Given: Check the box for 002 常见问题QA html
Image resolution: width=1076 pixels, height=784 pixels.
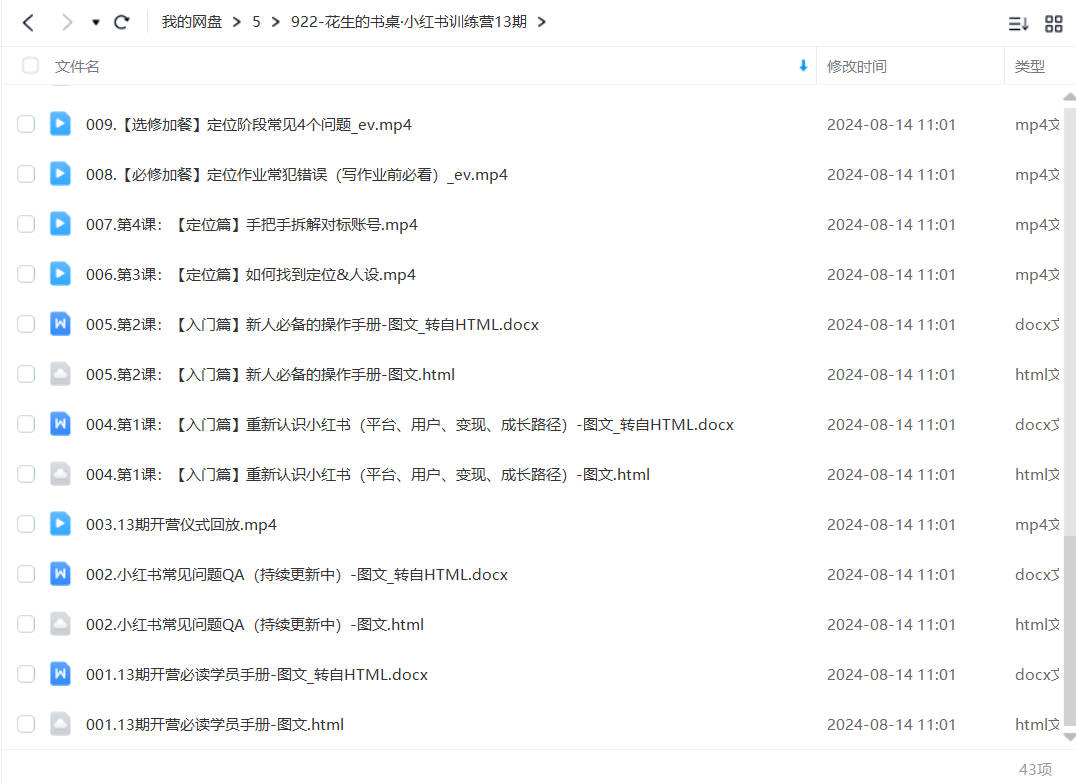Looking at the screenshot, I should coord(26,624).
